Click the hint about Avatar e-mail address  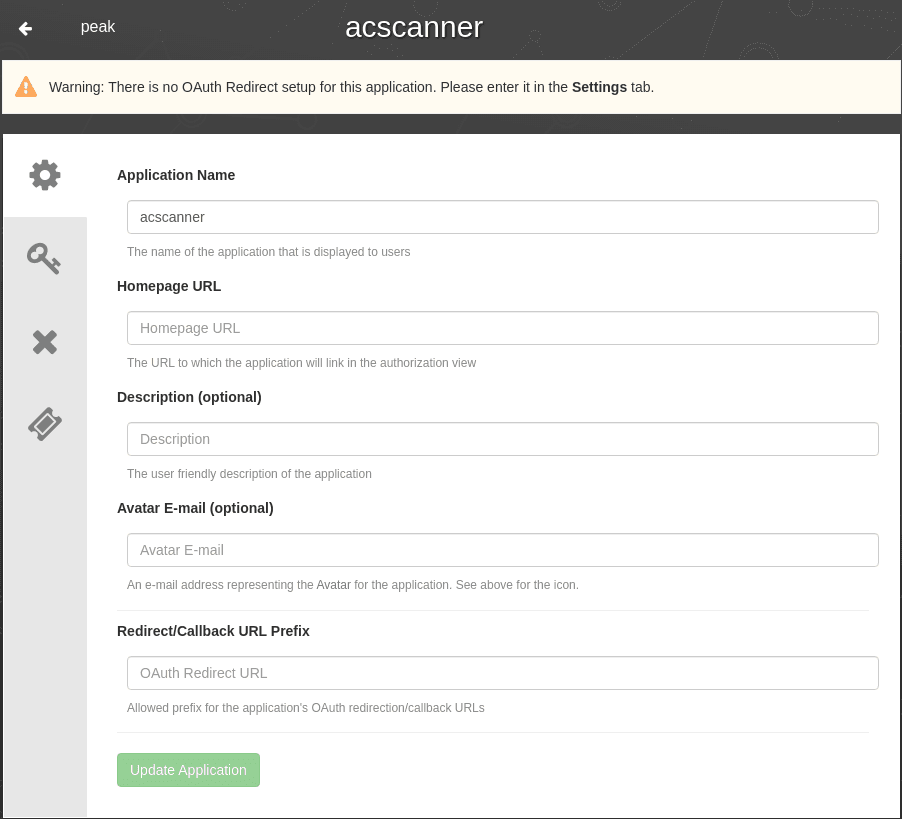click(x=353, y=585)
